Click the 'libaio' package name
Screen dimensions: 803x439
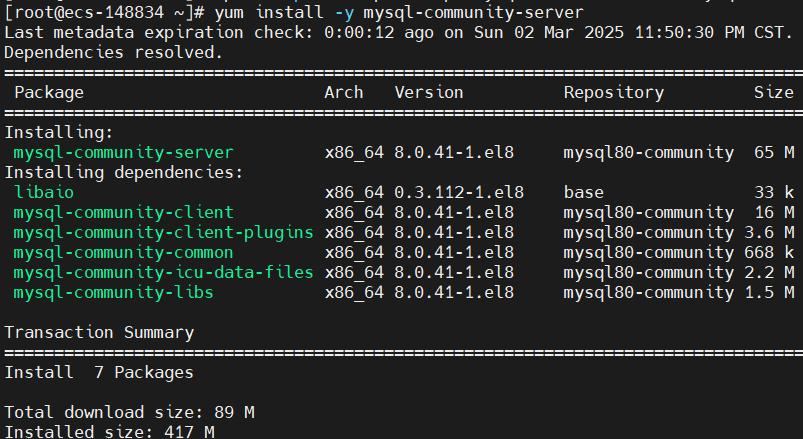pos(44,192)
